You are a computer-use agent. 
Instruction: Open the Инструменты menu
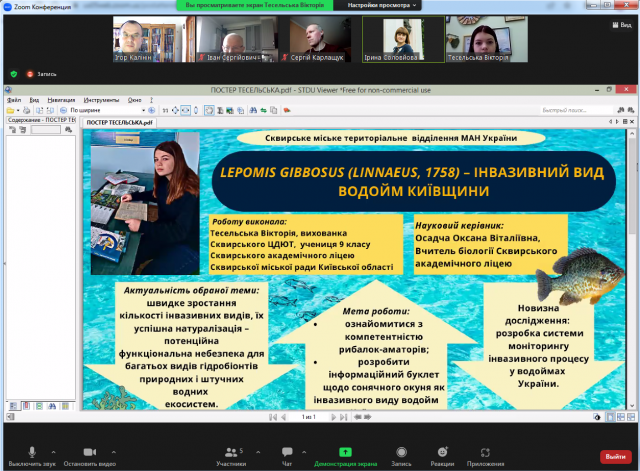(100, 100)
